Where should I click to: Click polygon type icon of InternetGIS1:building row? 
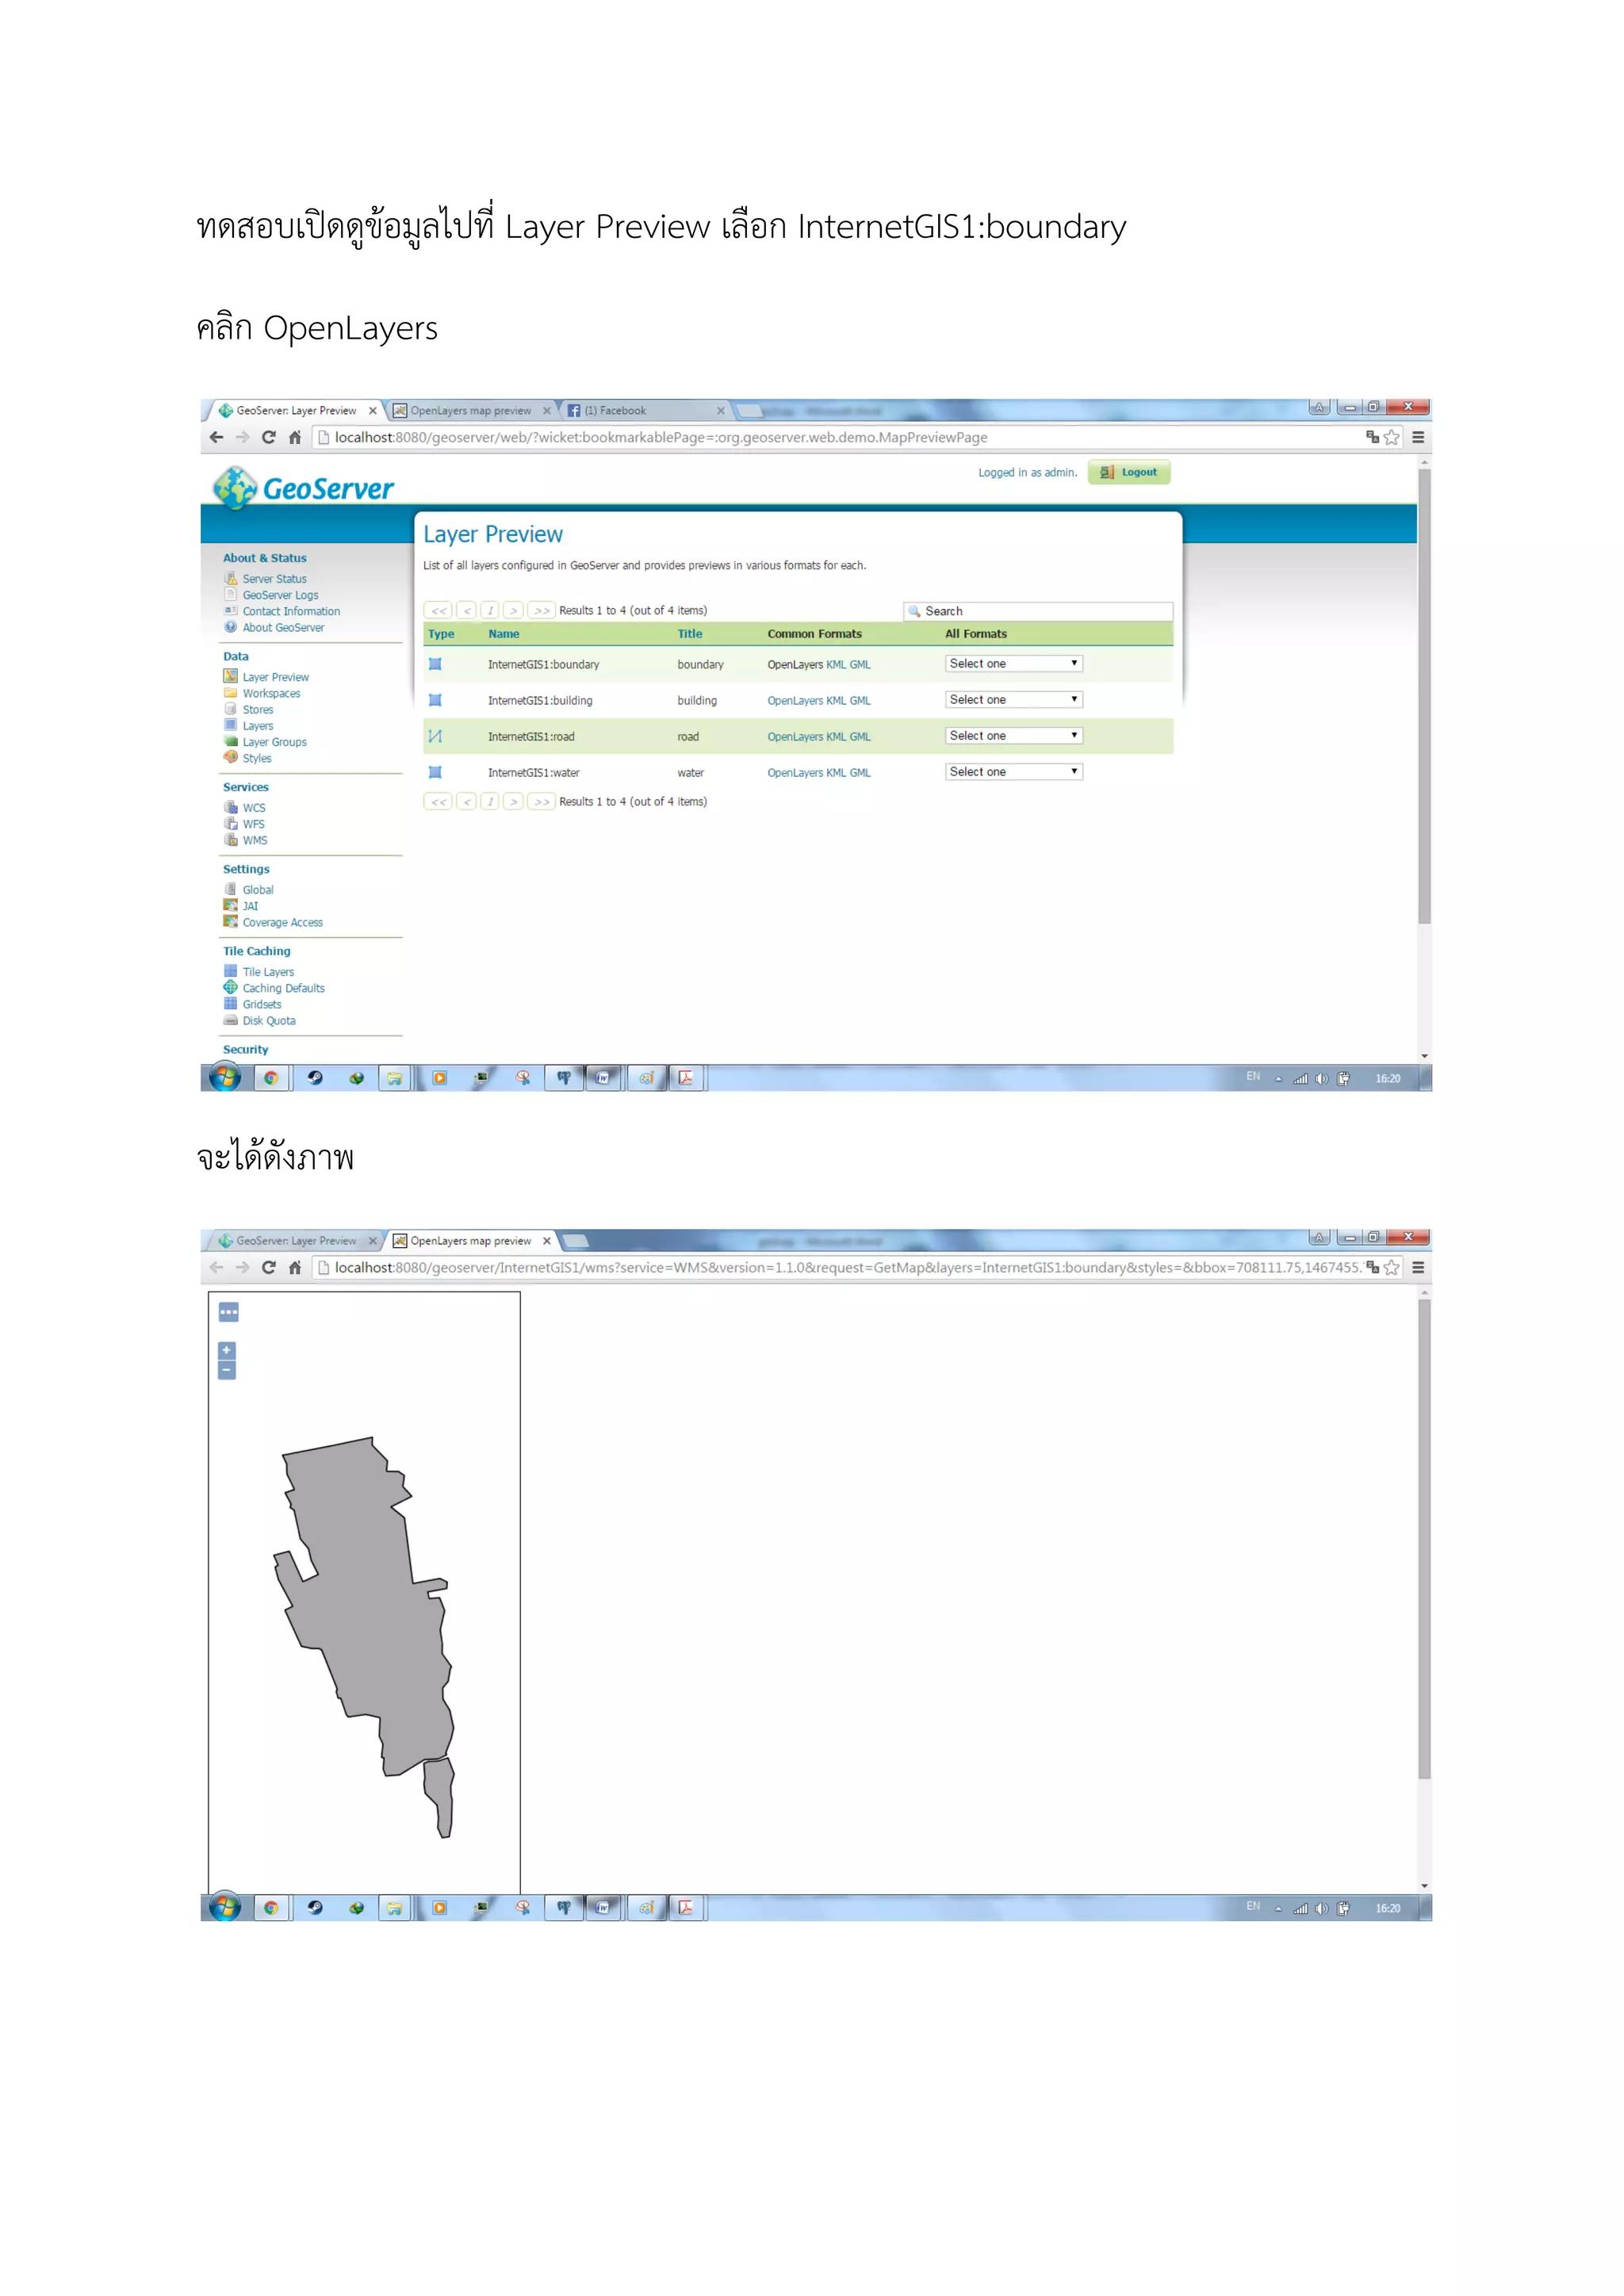(x=435, y=700)
